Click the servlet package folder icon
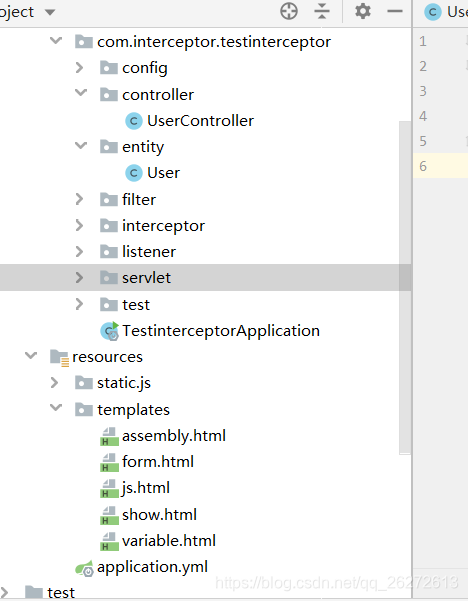 109,278
